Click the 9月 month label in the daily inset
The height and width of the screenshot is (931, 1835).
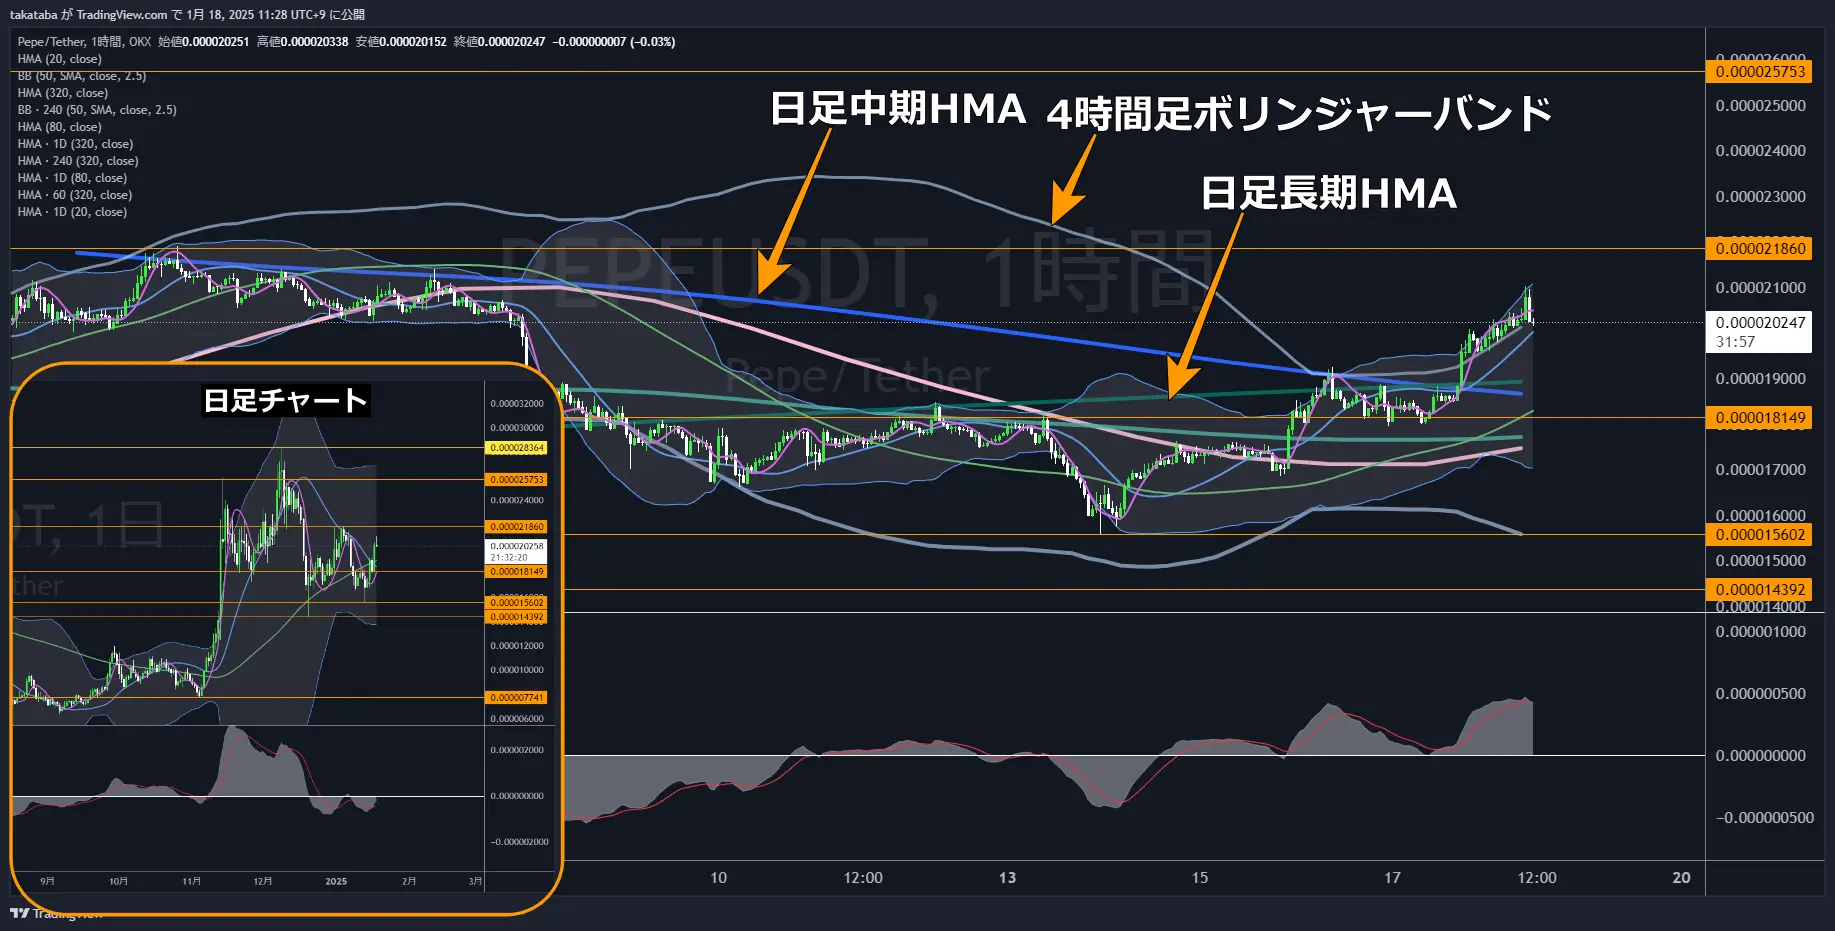click(x=47, y=881)
